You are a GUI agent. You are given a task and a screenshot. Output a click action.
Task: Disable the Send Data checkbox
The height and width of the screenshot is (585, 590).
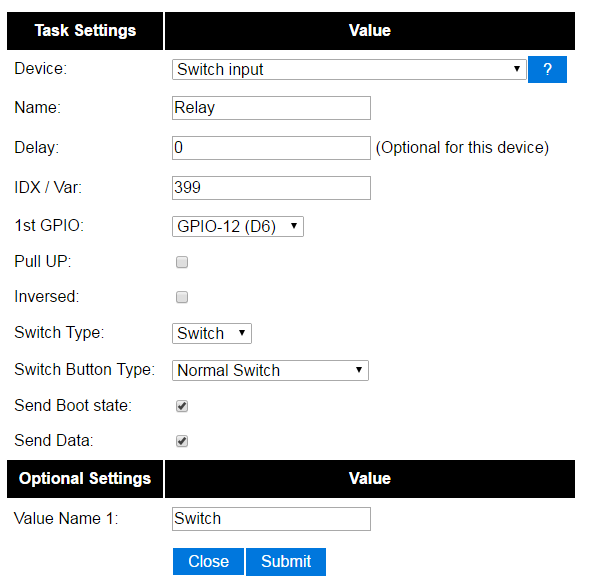coord(182,441)
